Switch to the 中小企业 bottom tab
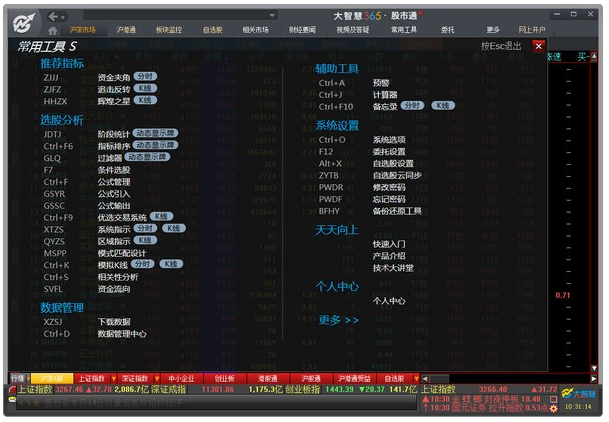609x422 pixels. tap(181, 378)
